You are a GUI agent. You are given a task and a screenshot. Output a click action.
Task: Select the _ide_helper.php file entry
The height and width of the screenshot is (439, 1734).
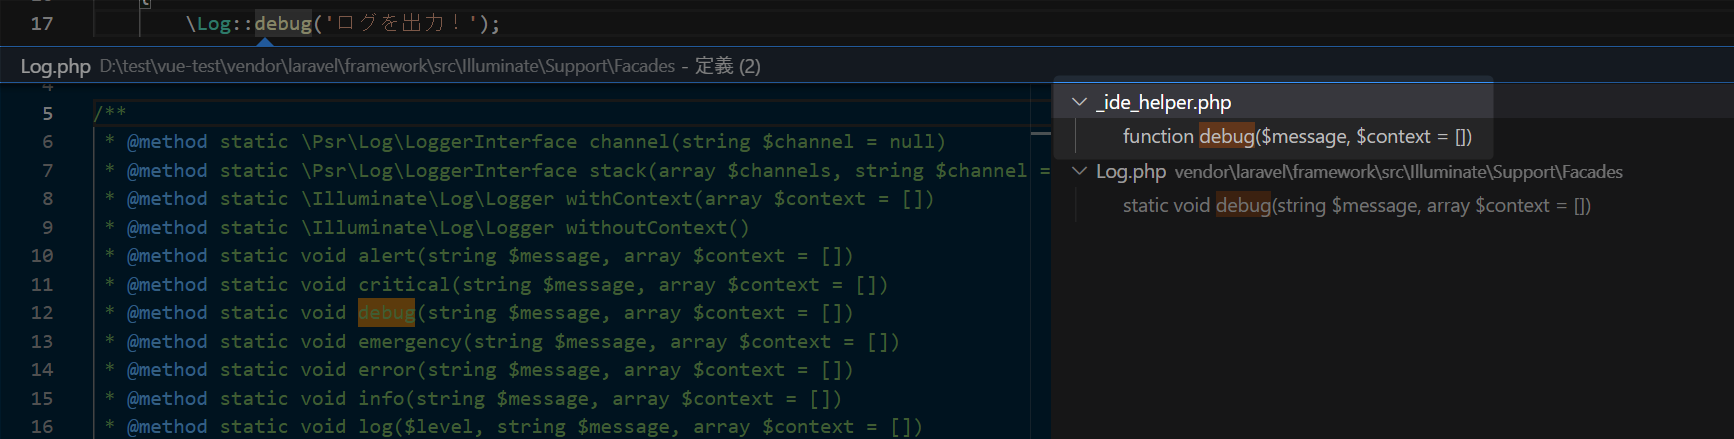pos(1164,102)
